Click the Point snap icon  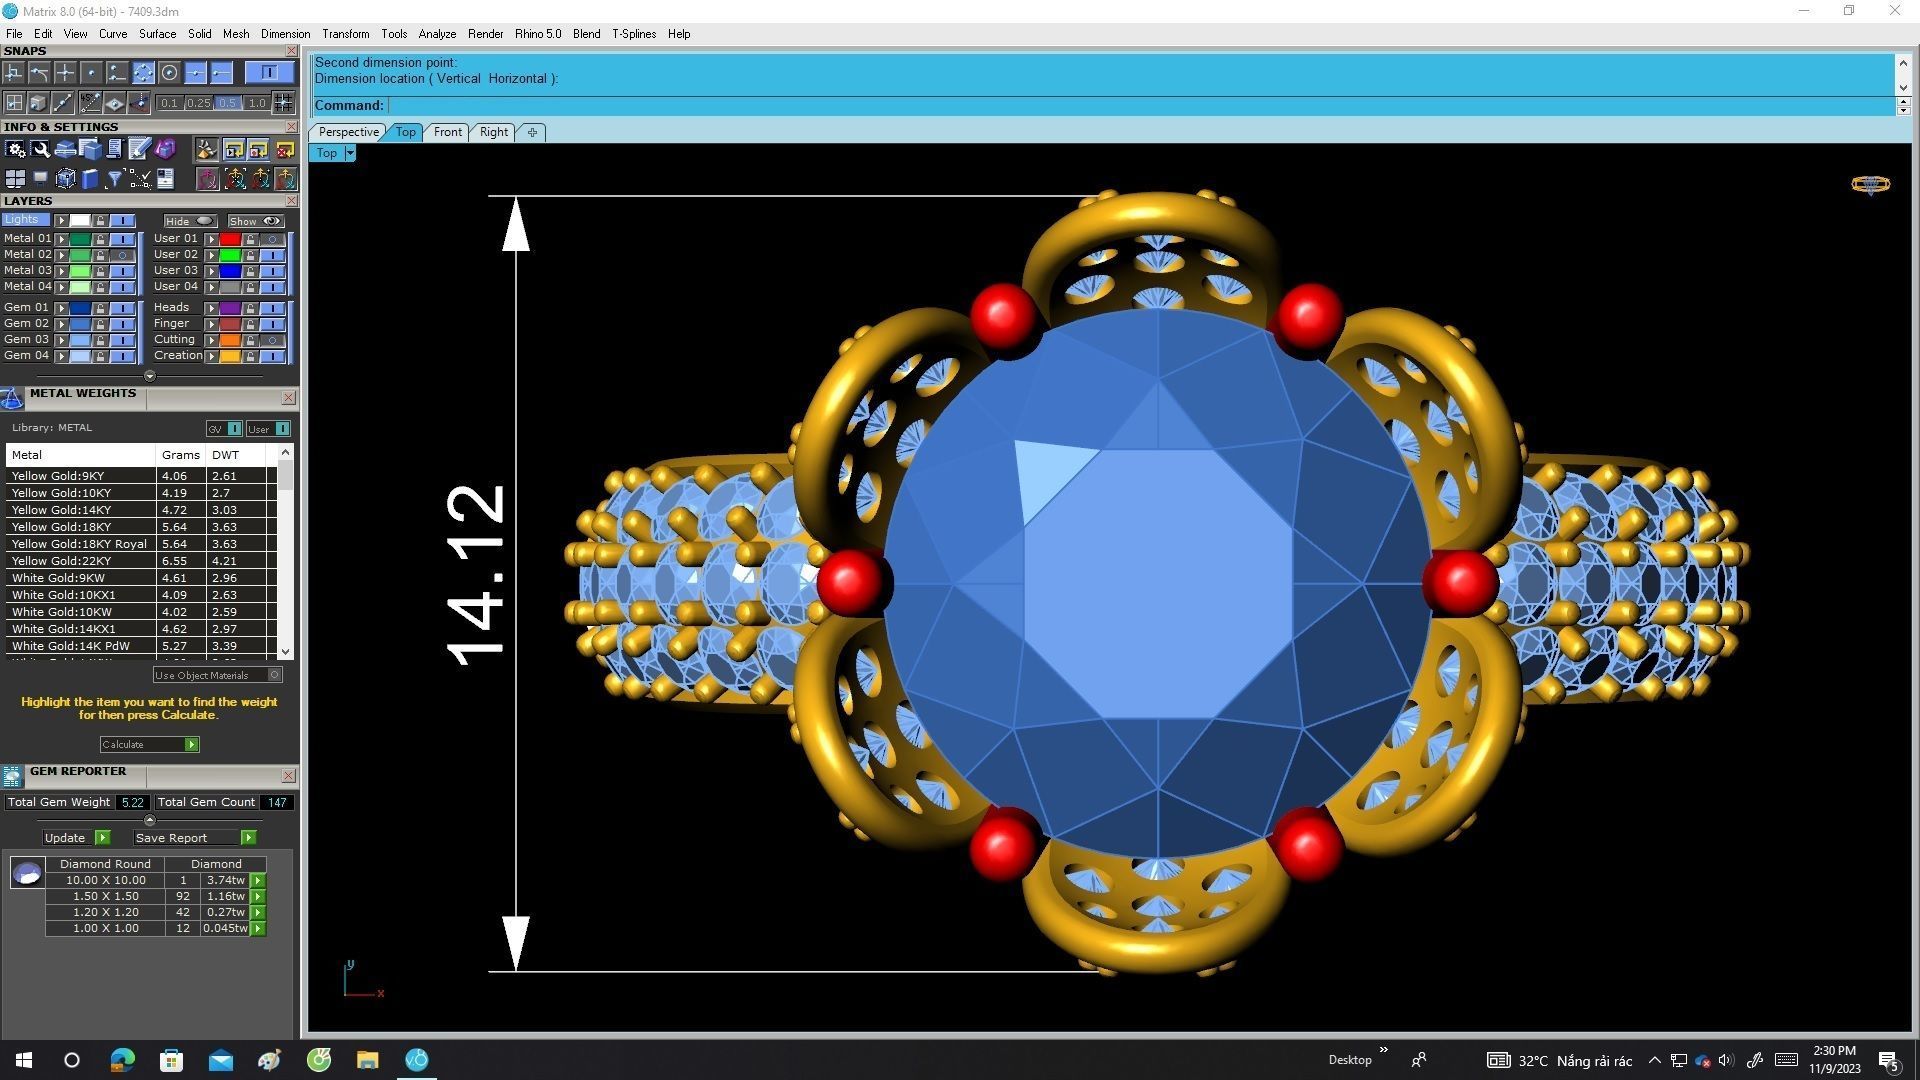point(91,73)
